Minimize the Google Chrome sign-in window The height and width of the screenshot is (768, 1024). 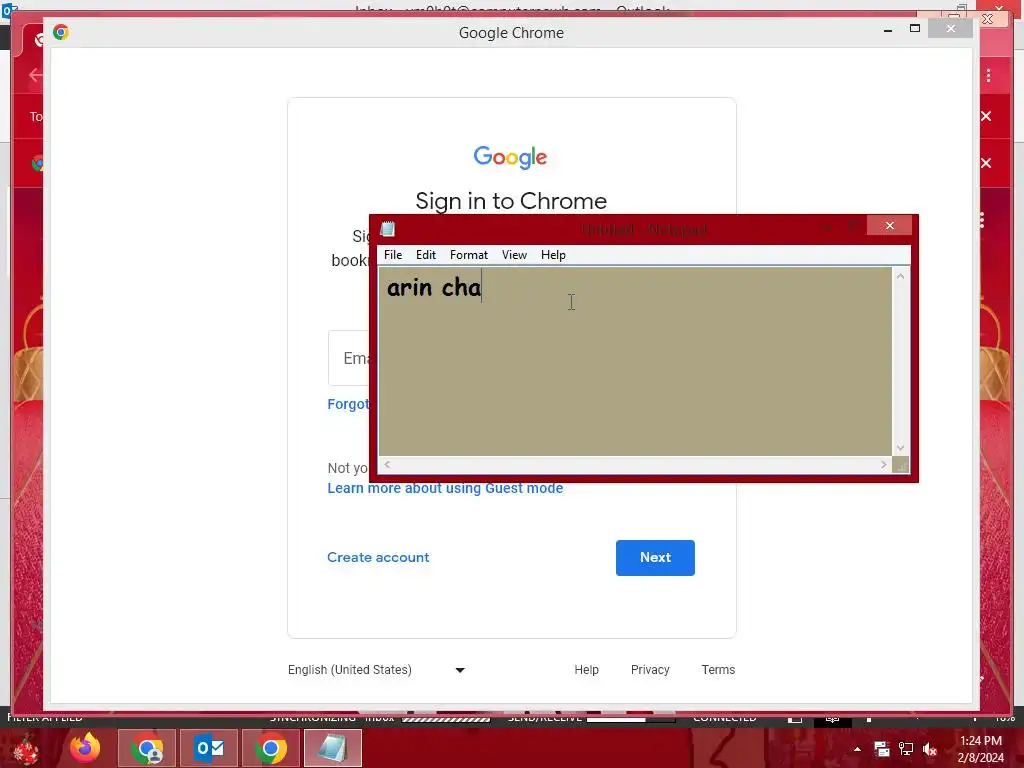coord(888,29)
